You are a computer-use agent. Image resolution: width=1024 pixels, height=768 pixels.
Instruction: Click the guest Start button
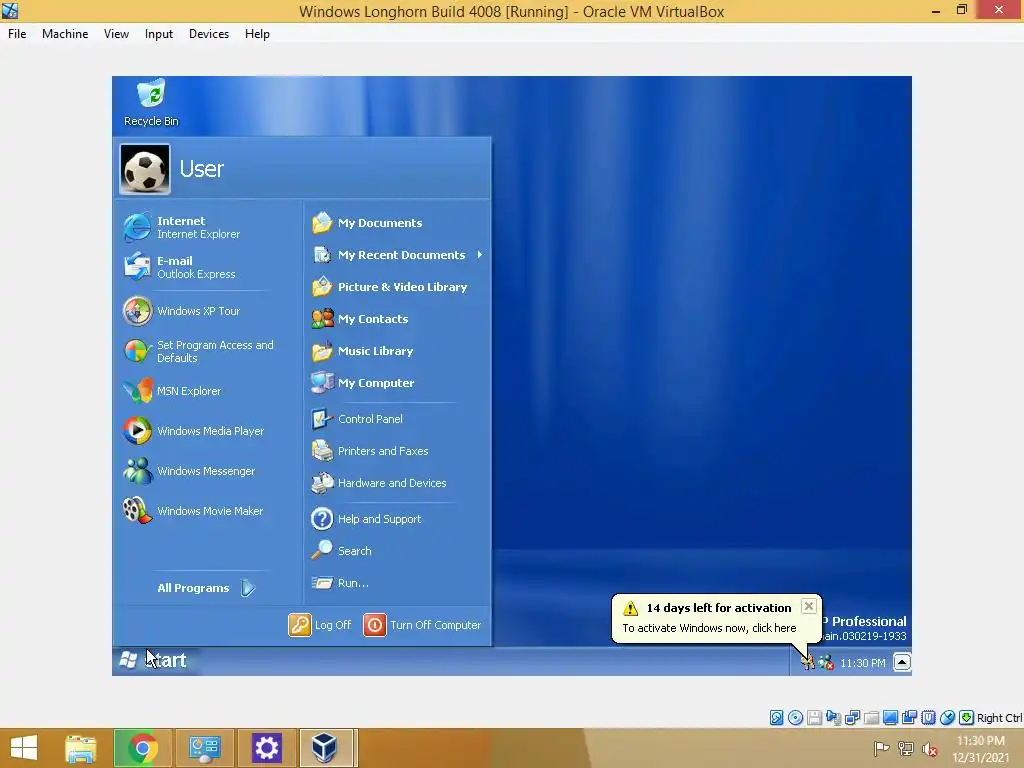click(x=154, y=660)
